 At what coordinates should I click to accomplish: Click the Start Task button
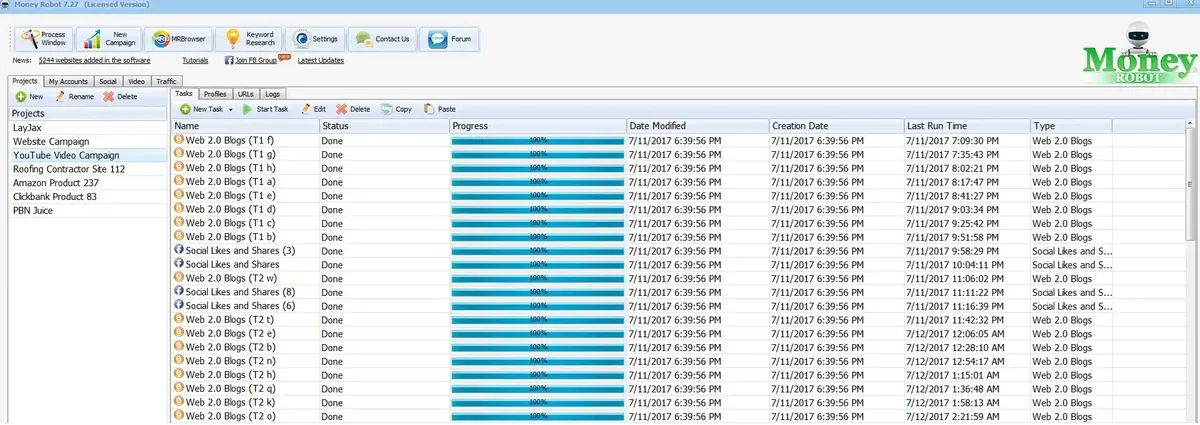pyautogui.click(x=266, y=109)
